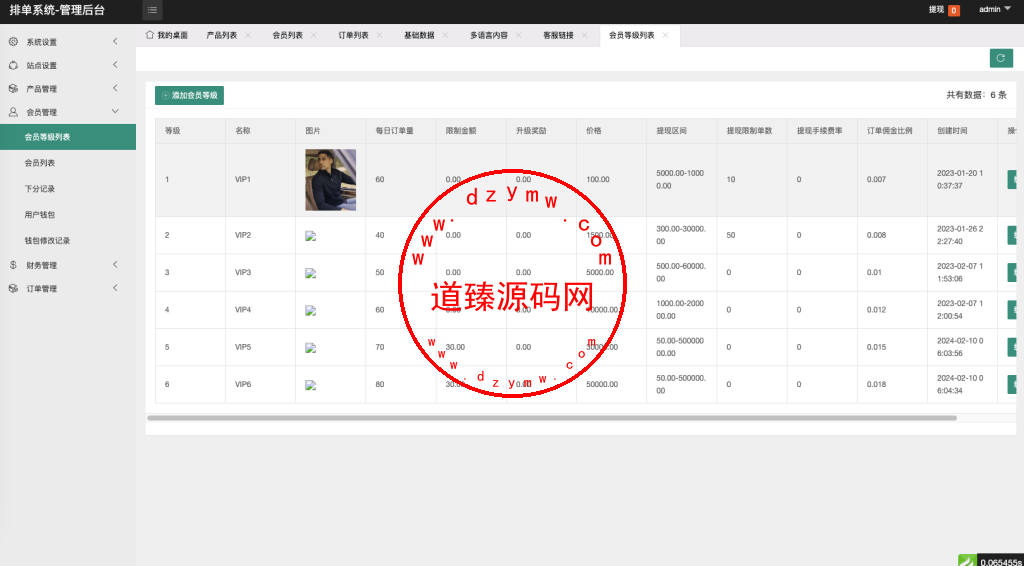
Task: Click the 0.018 commission ratio cell
Action: coord(892,385)
